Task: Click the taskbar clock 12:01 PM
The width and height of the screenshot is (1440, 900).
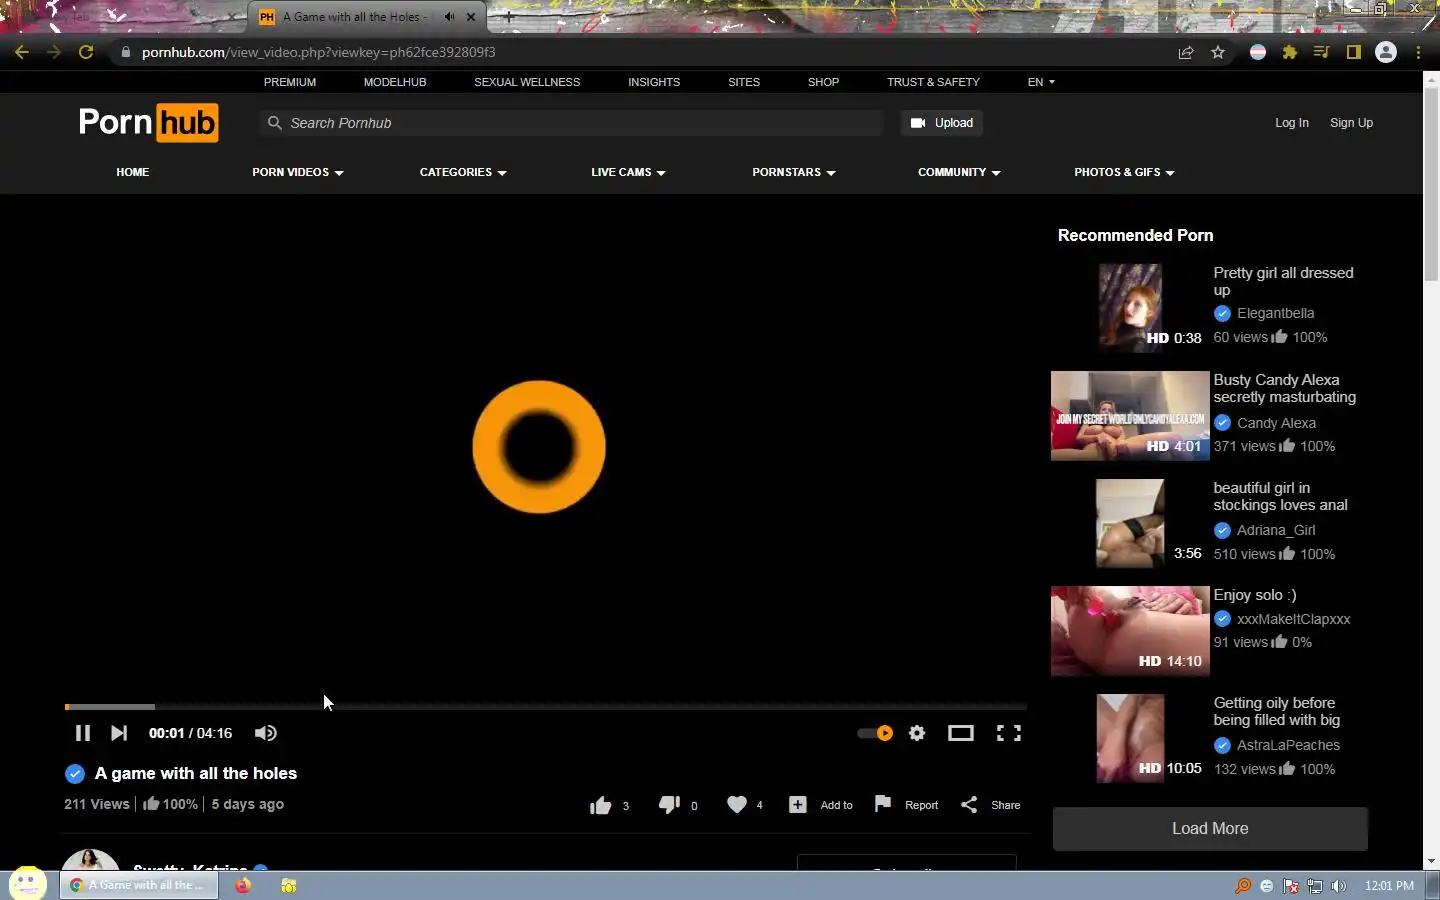Action: (1389, 886)
